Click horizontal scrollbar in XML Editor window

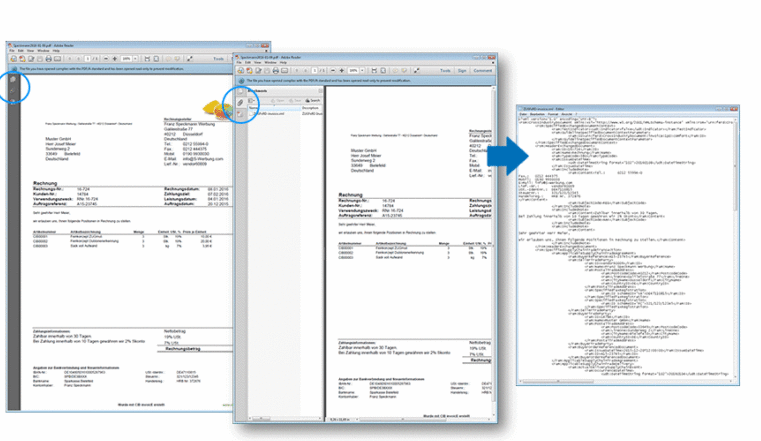tap(626, 382)
